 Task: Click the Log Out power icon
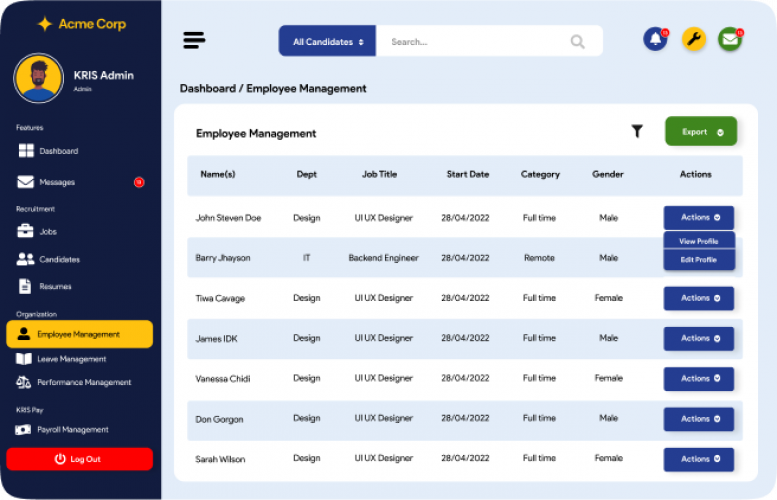pos(60,459)
